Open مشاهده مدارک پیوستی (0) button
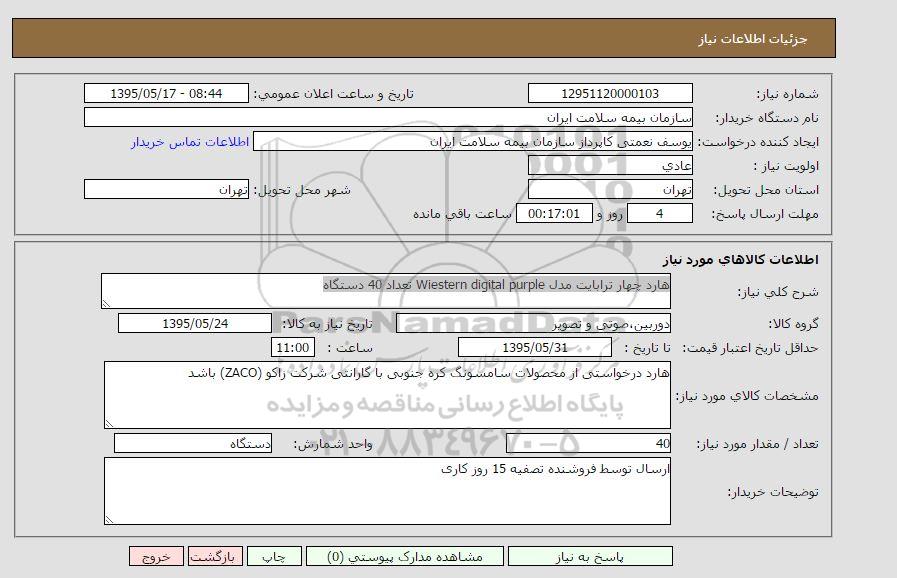Viewport: 897px width, 578px height. (x=404, y=556)
